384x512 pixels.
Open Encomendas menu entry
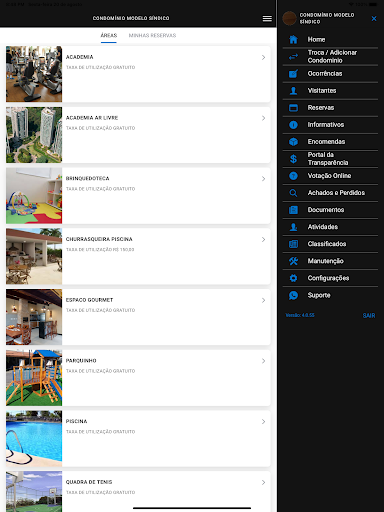(x=330, y=142)
